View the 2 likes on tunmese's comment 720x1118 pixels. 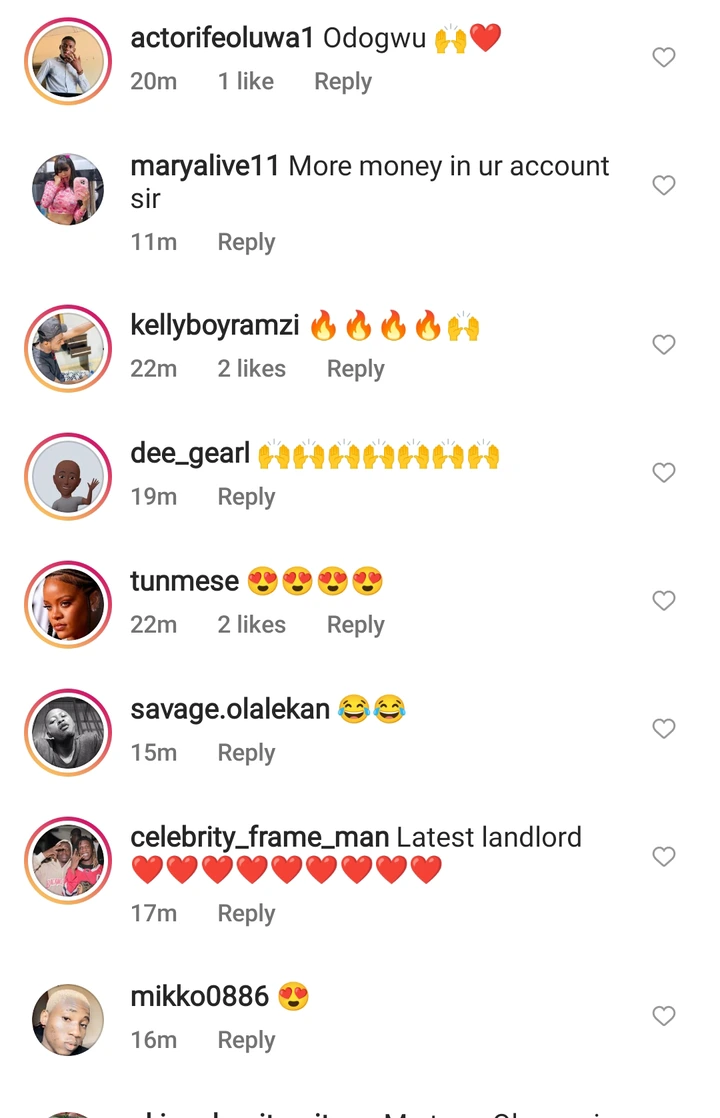tap(251, 625)
